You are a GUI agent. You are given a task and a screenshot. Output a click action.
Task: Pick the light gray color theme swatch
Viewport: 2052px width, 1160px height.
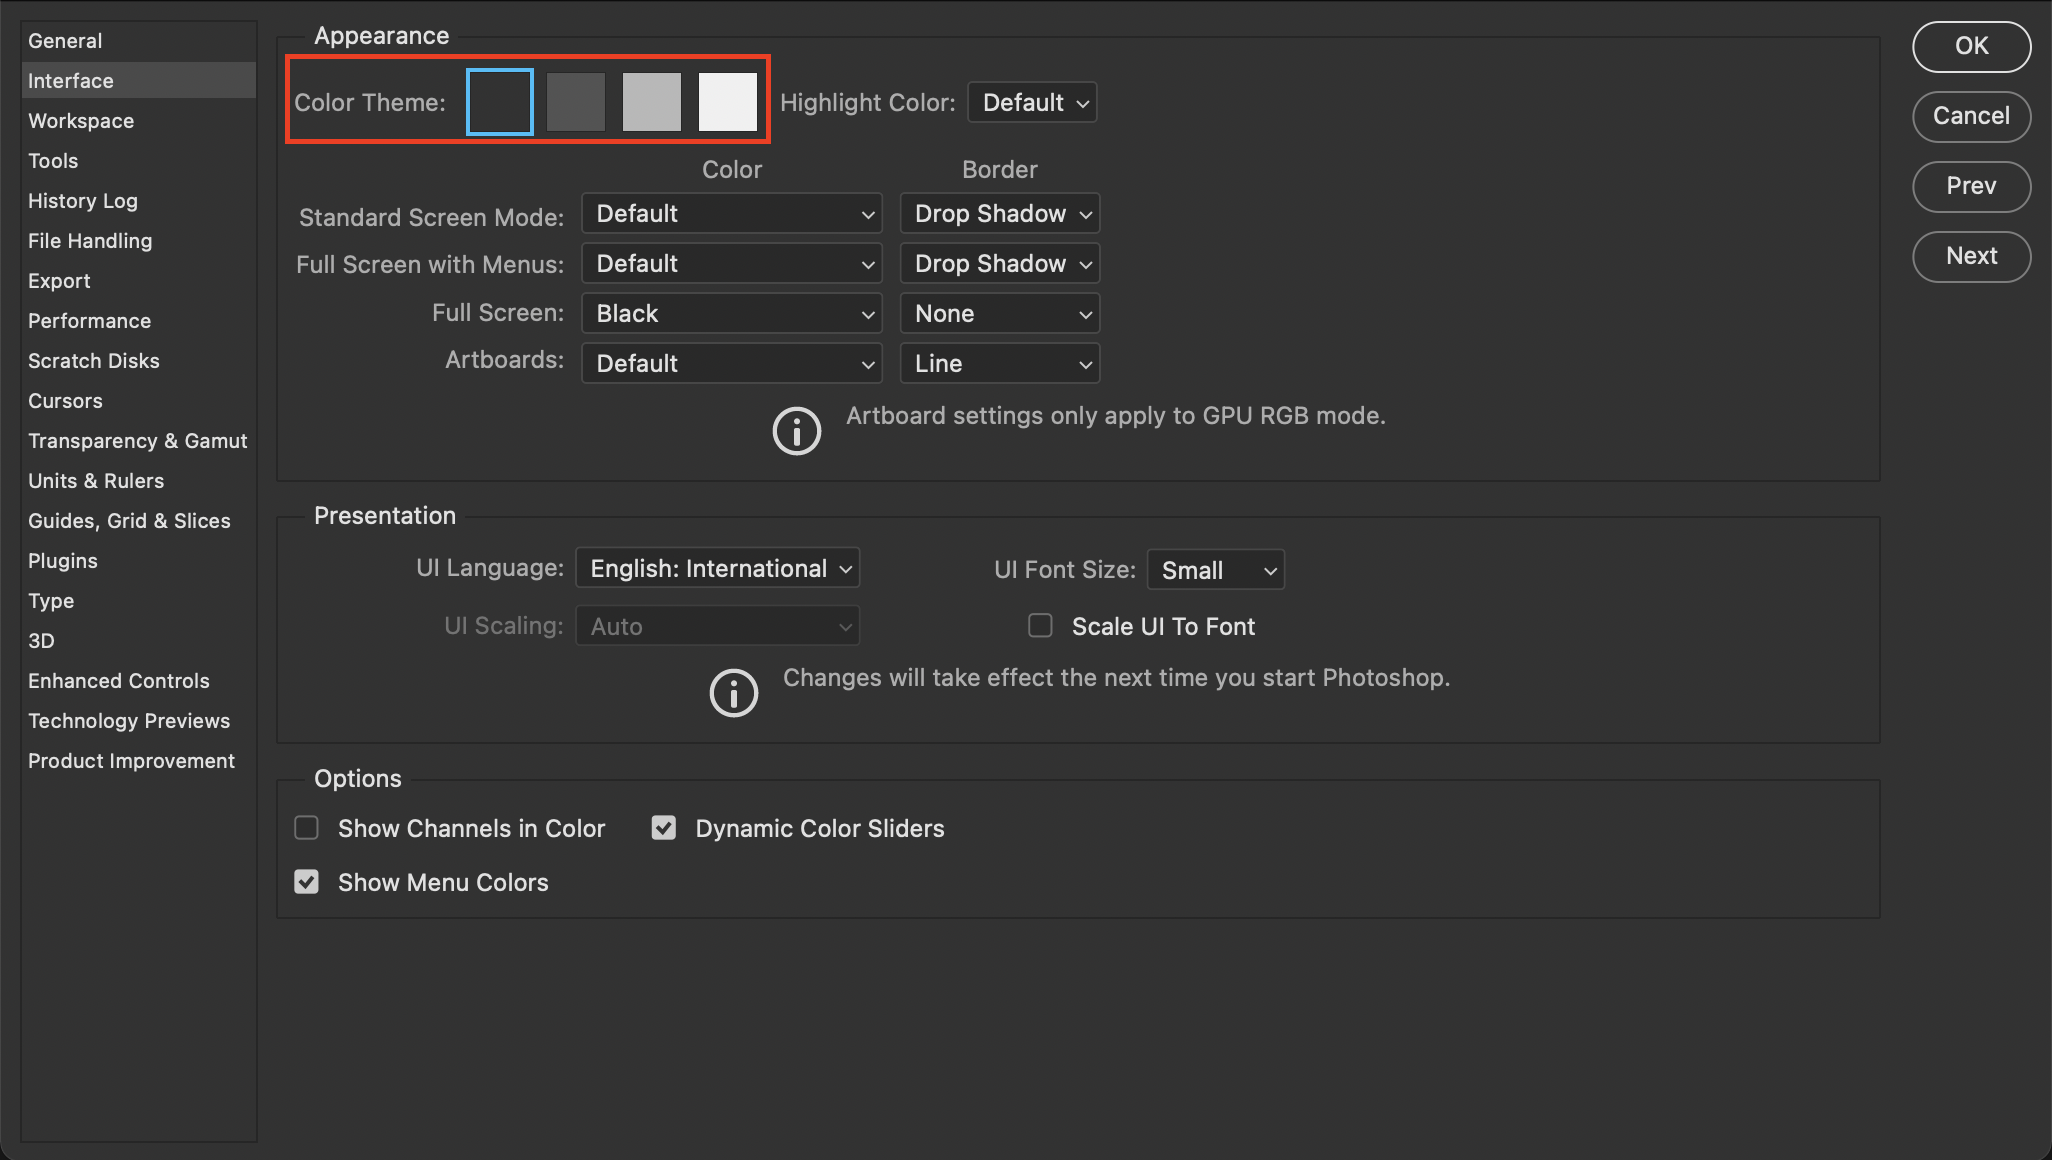tap(651, 102)
